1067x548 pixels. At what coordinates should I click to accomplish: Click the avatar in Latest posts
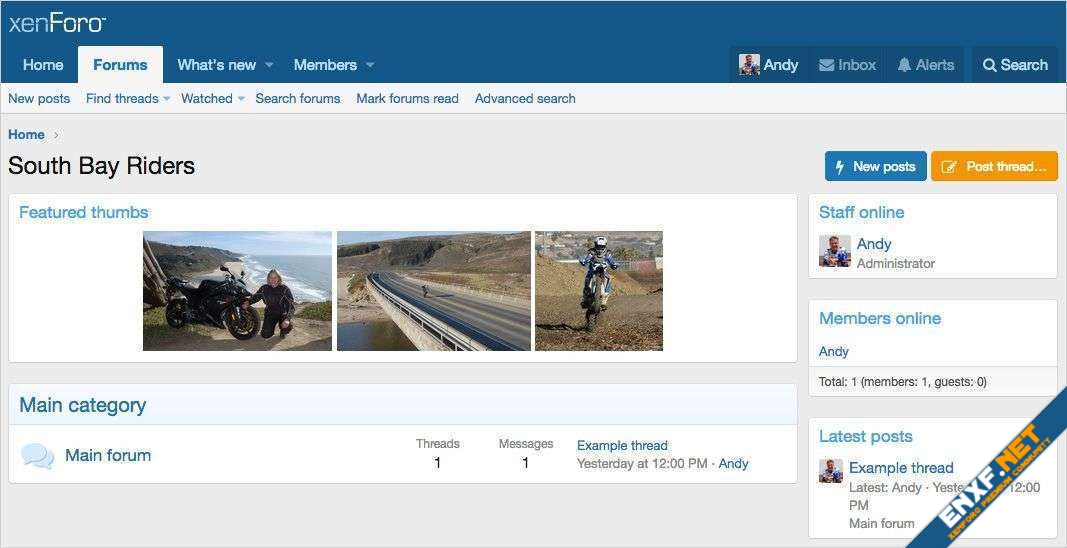(831, 471)
